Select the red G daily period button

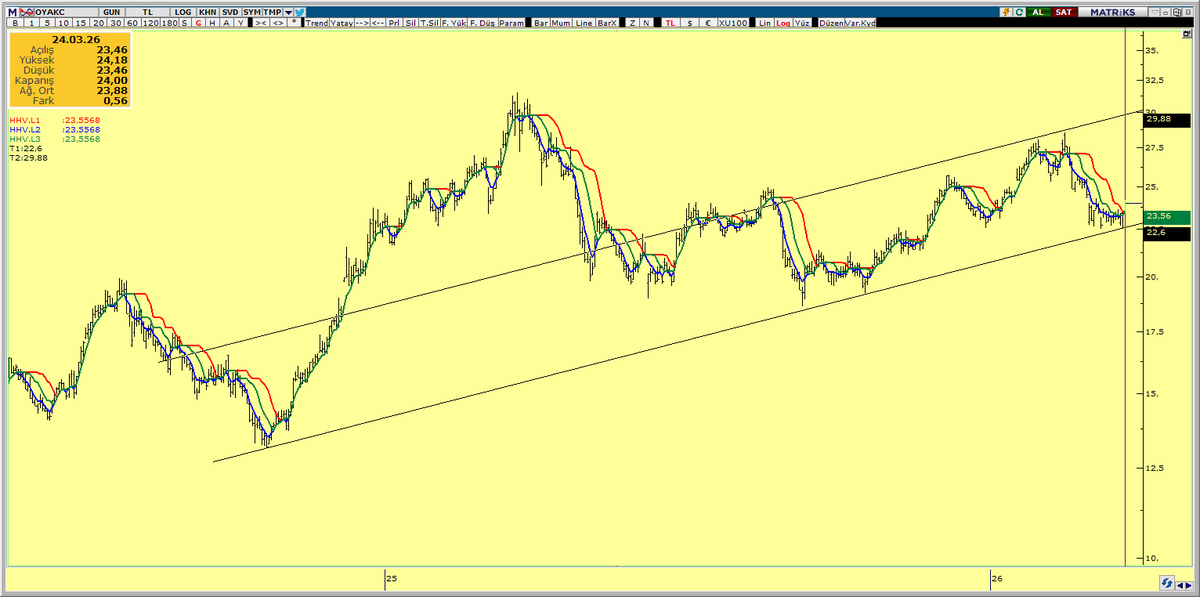tap(198, 23)
